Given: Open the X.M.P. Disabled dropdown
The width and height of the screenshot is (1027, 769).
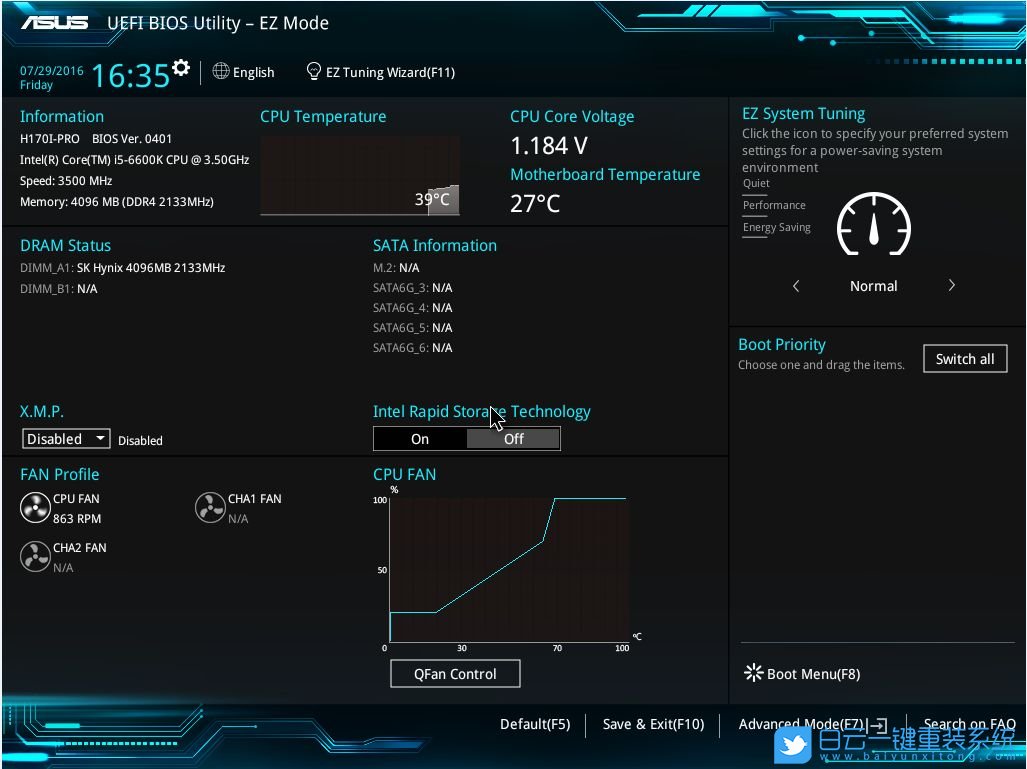Looking at the screenshot, I should (x=67, y=439).
